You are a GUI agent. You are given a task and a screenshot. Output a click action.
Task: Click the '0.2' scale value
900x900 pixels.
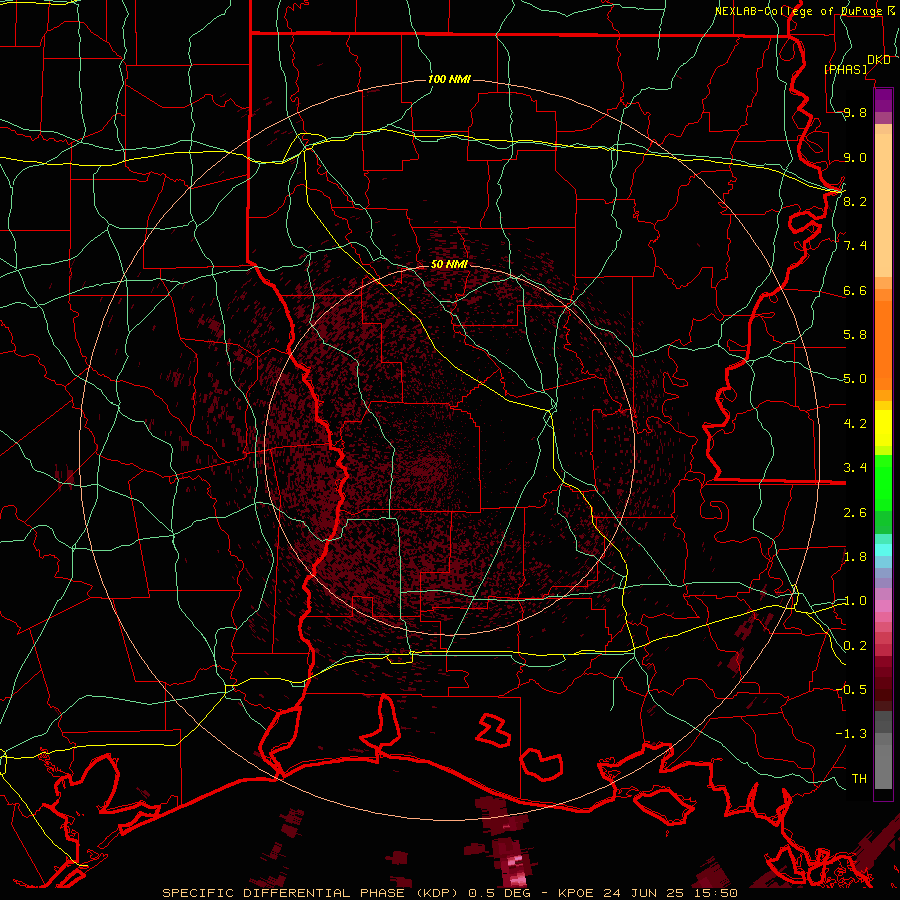pos(855,645)
